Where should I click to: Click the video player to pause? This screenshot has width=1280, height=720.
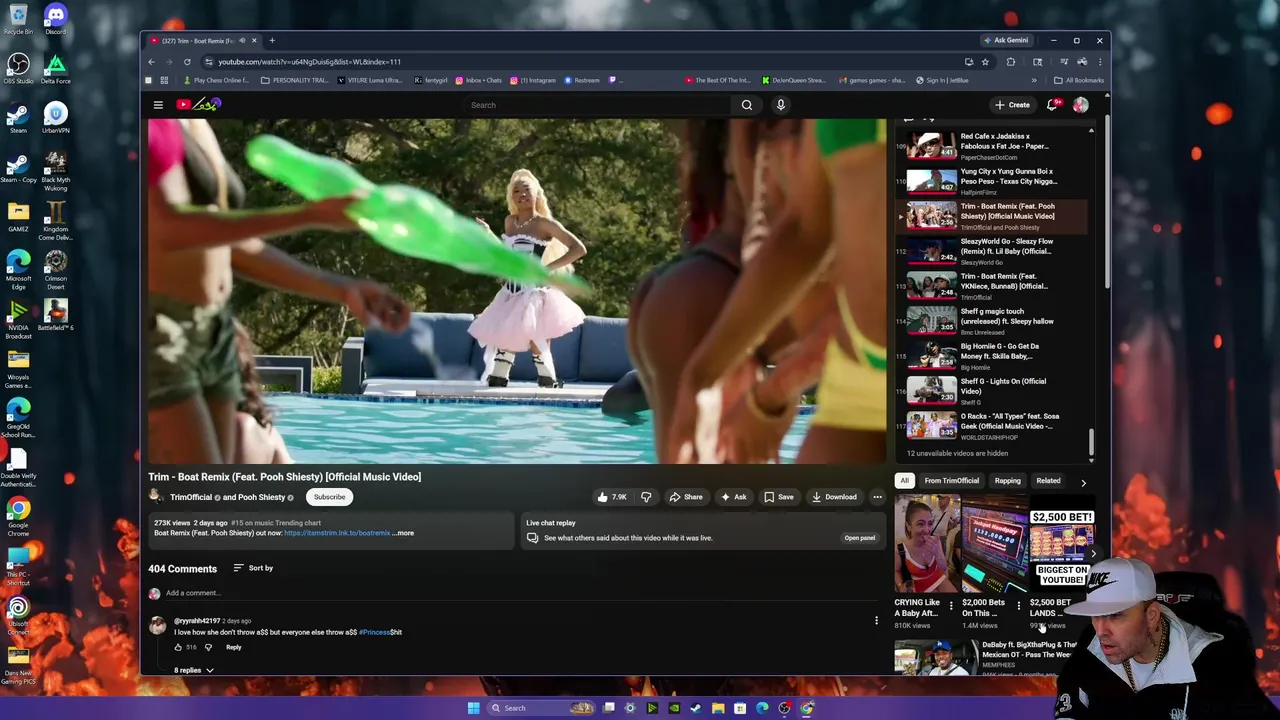click(x=517, y=291)
